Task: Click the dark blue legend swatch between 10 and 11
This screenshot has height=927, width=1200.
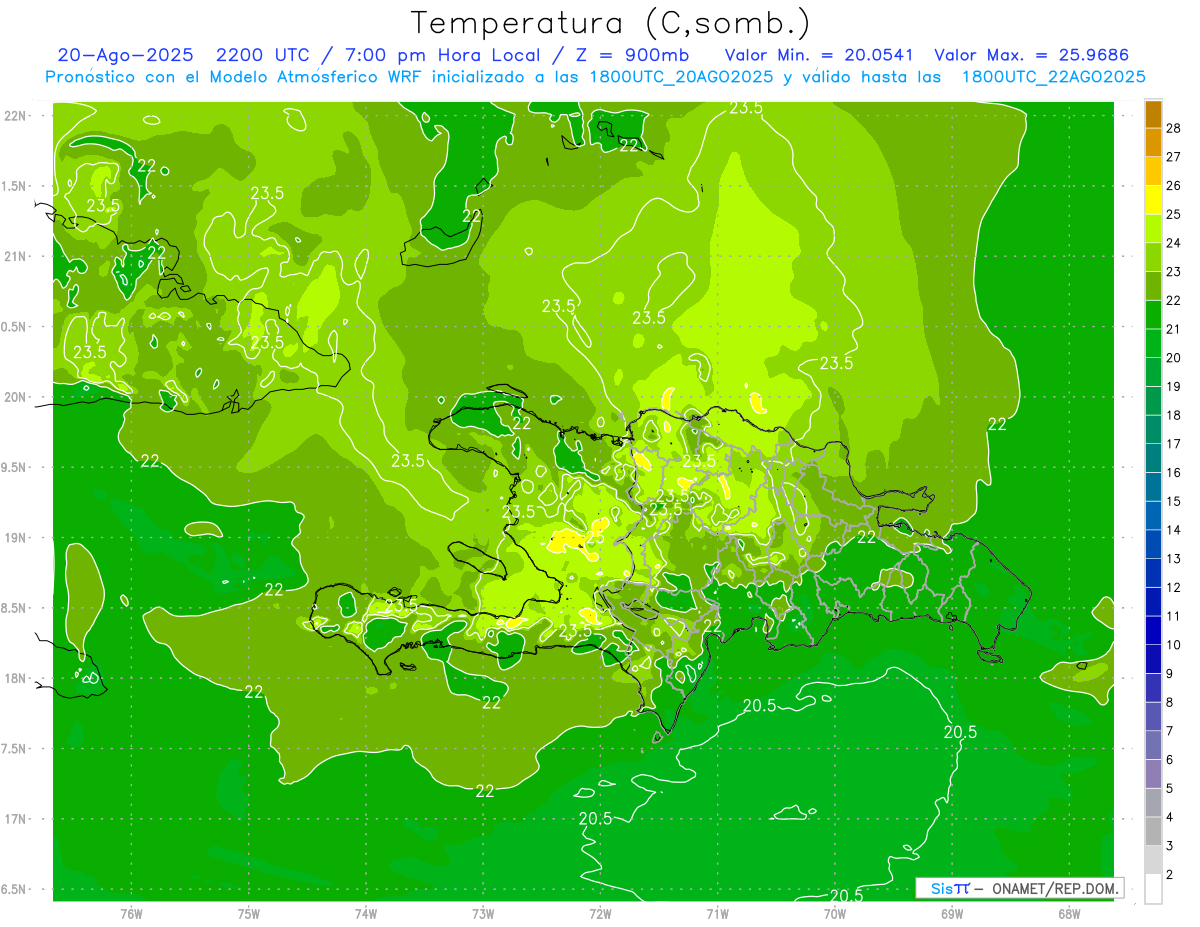Action: pos(1153,630)
